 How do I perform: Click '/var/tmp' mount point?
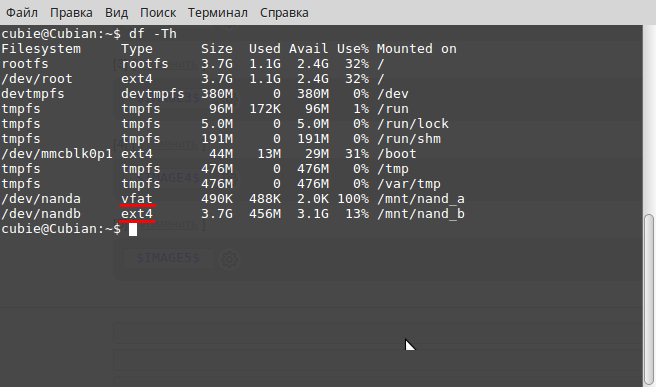pyautogui.click(x=409, y=184)
